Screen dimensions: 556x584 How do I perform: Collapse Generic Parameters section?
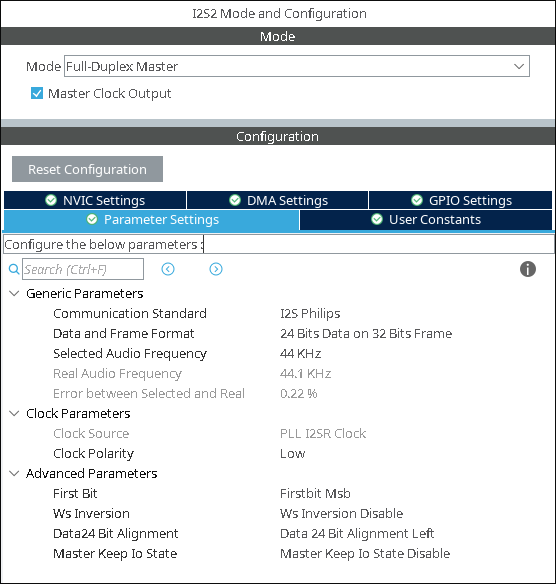tap(14, 293)
